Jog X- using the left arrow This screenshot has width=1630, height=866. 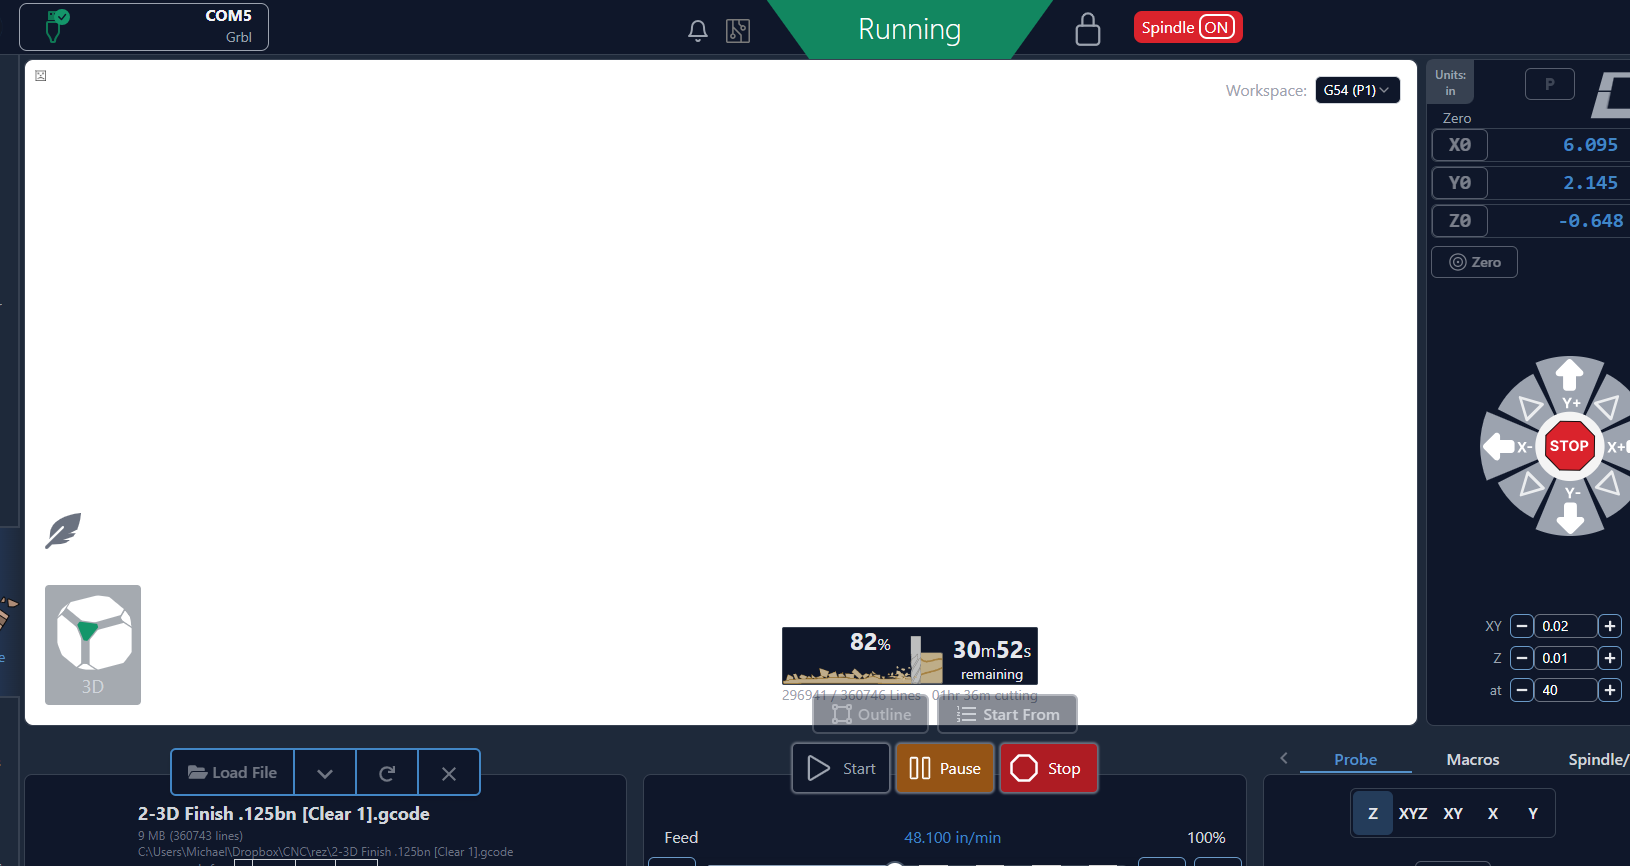1498,446
